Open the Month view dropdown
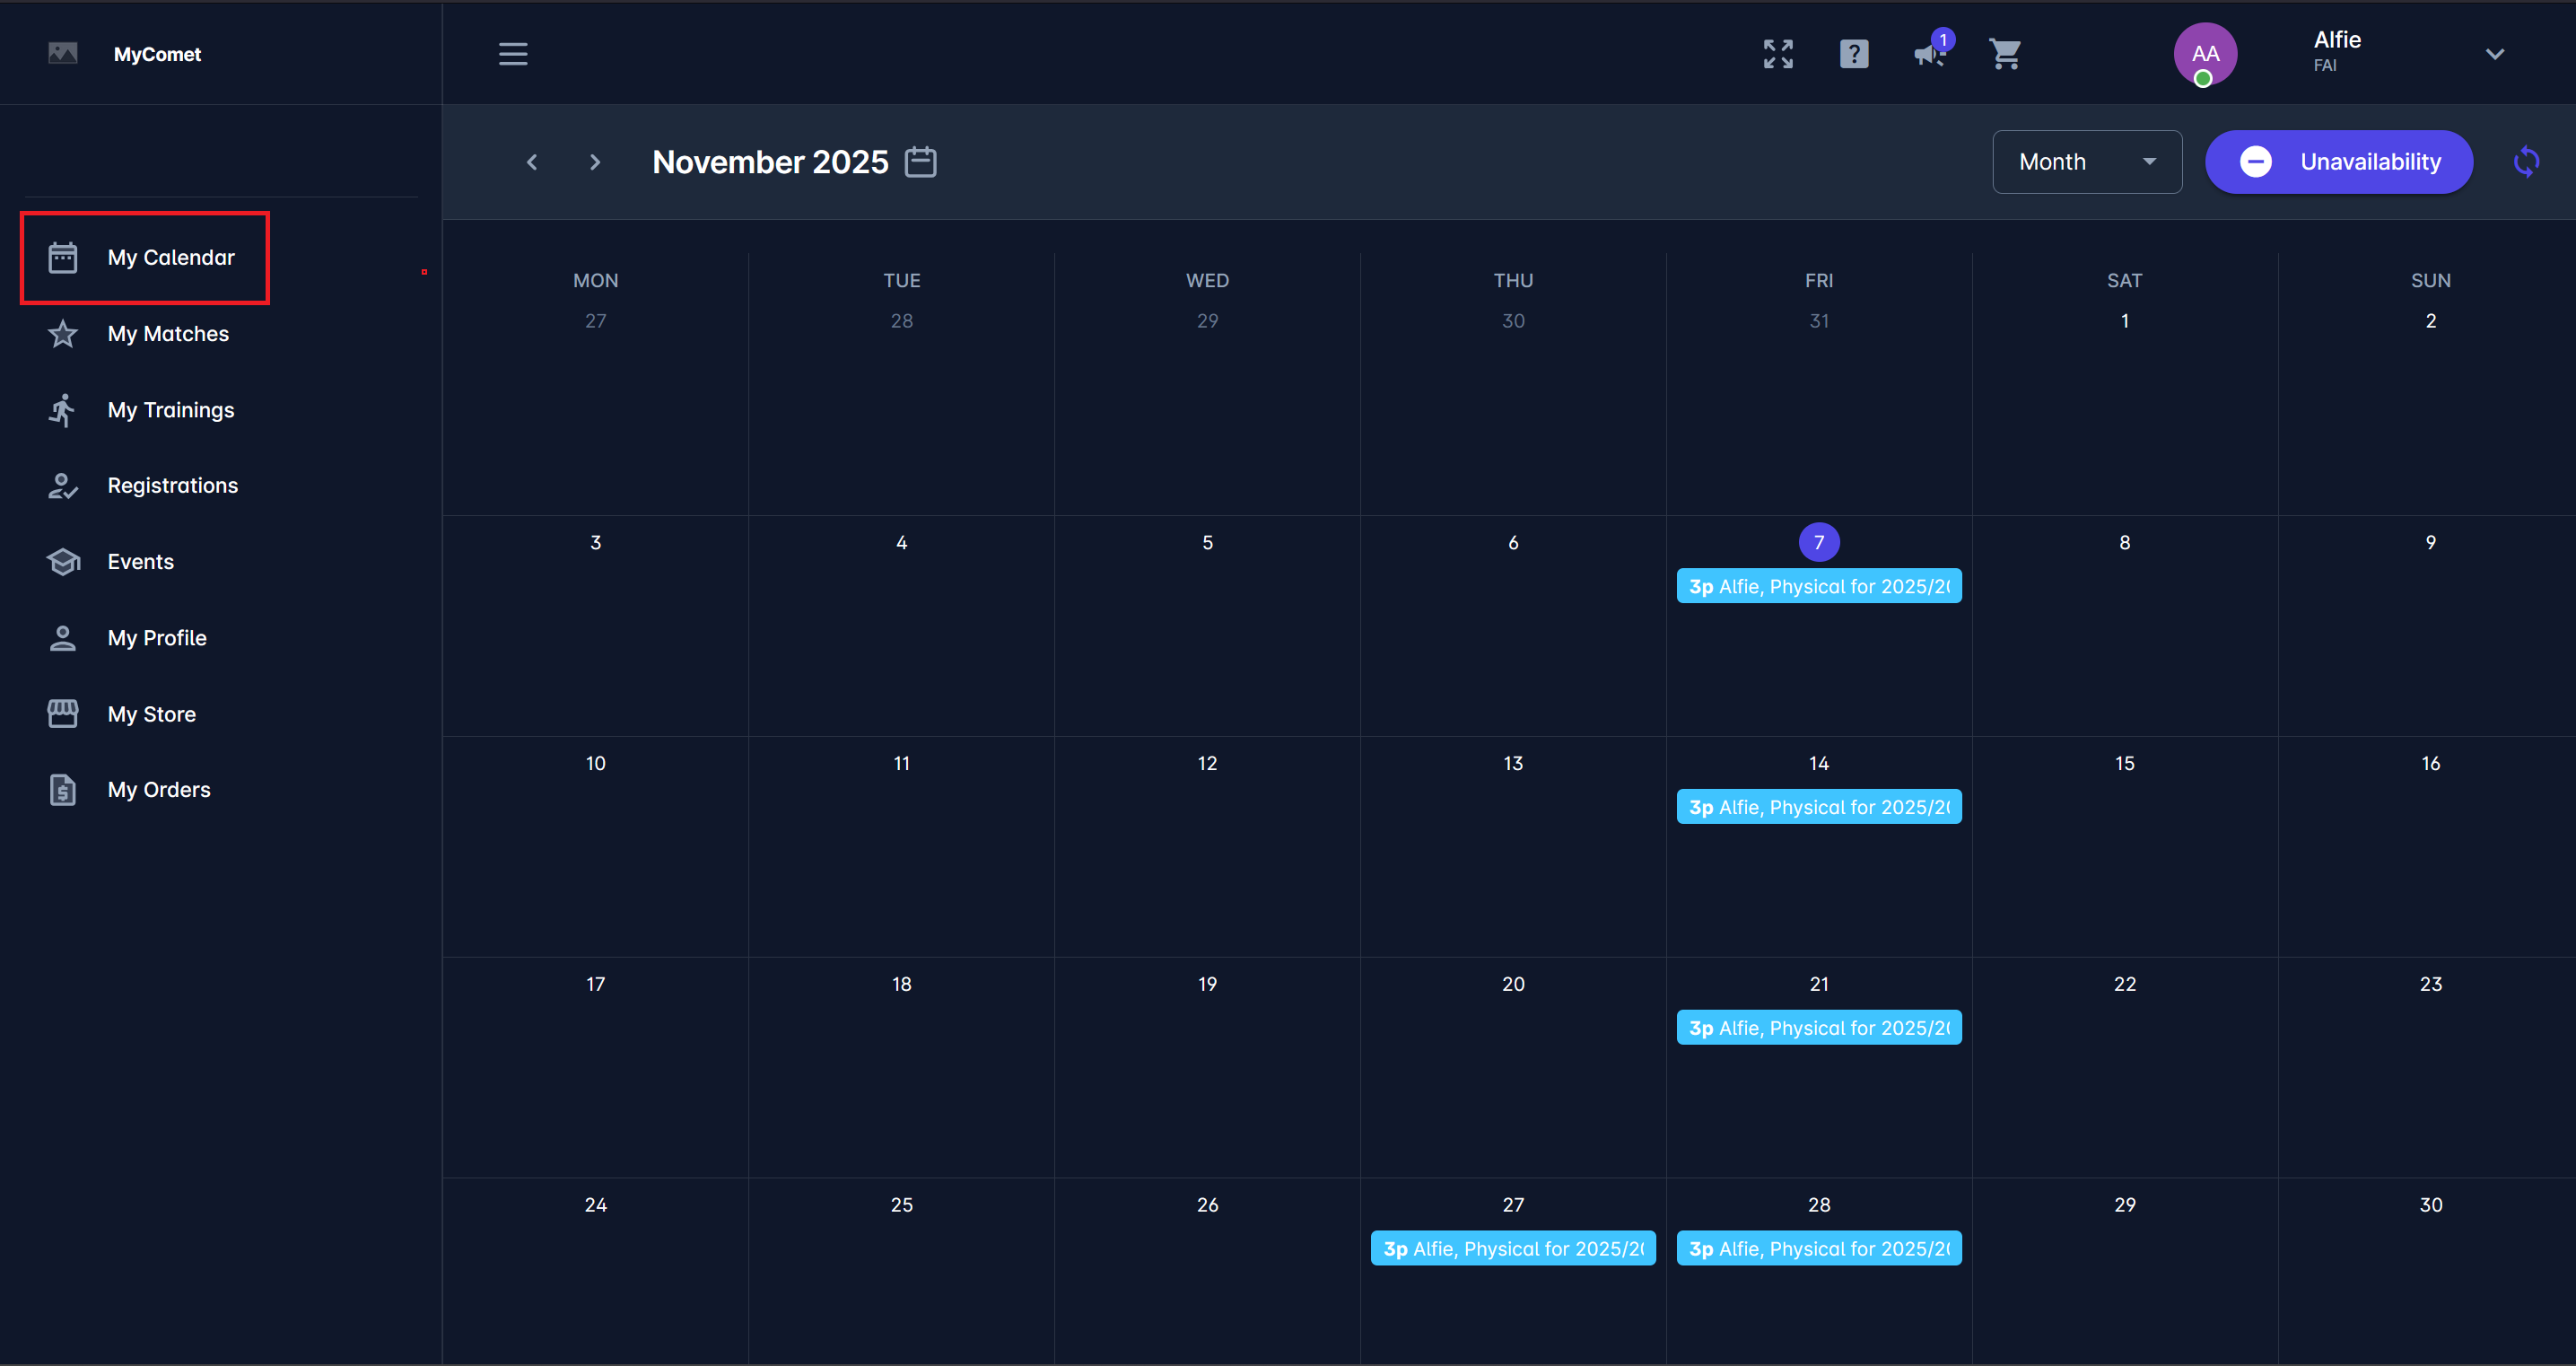Screen dimensions: 2576x1366 click(2086, 161)
